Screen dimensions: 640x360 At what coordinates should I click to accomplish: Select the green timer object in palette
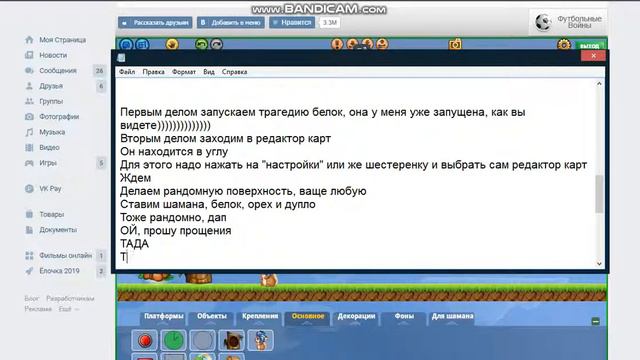pos(173,340)
